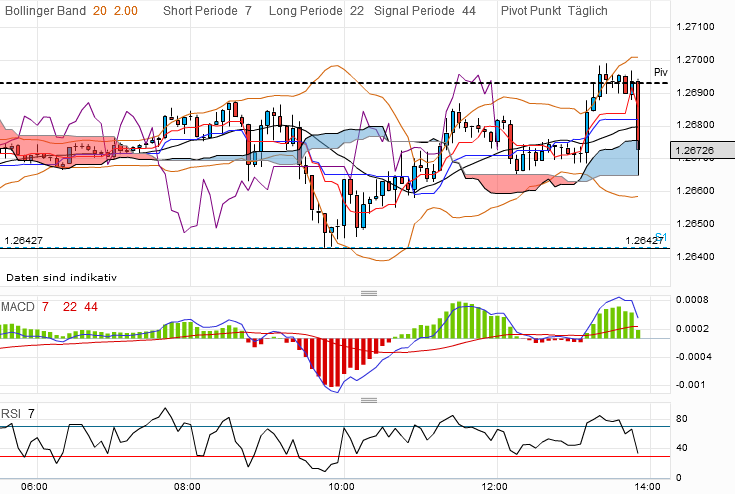This screenshot has height=494, width=735.
Task: Click the 1.26600 price axis label
Action: click(696, 190)
